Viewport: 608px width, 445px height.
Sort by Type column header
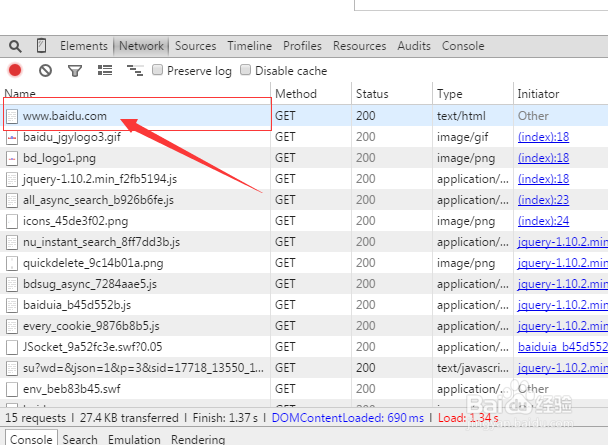473,93
